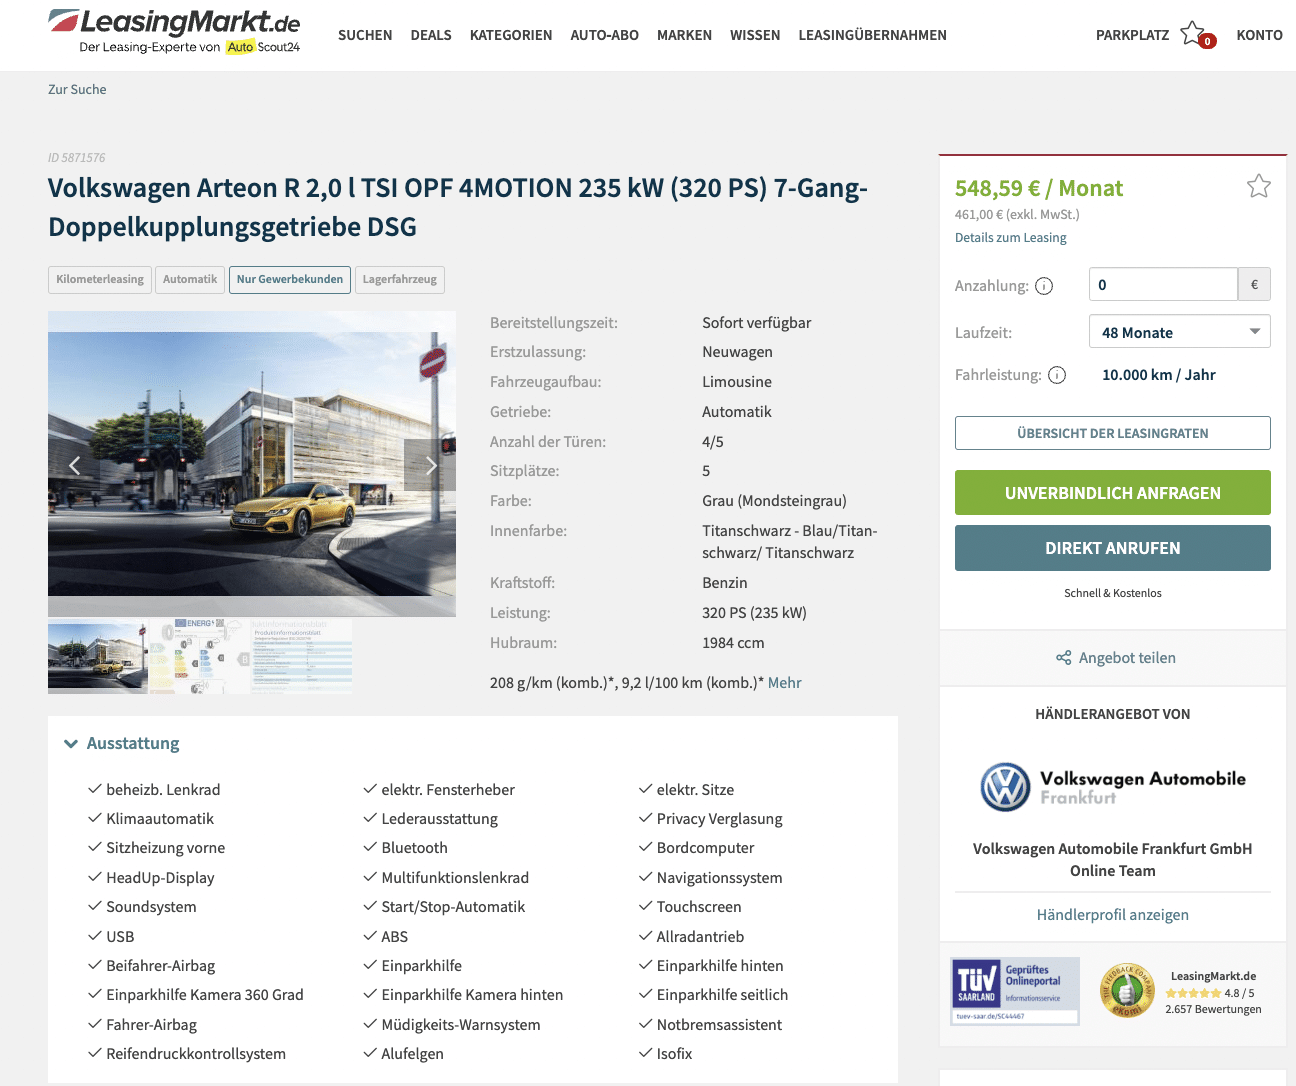Click the 2.657 Bewertungen rating text
The height and width of the screenshot is (1086, 1296).
tap(1213, 1009)
